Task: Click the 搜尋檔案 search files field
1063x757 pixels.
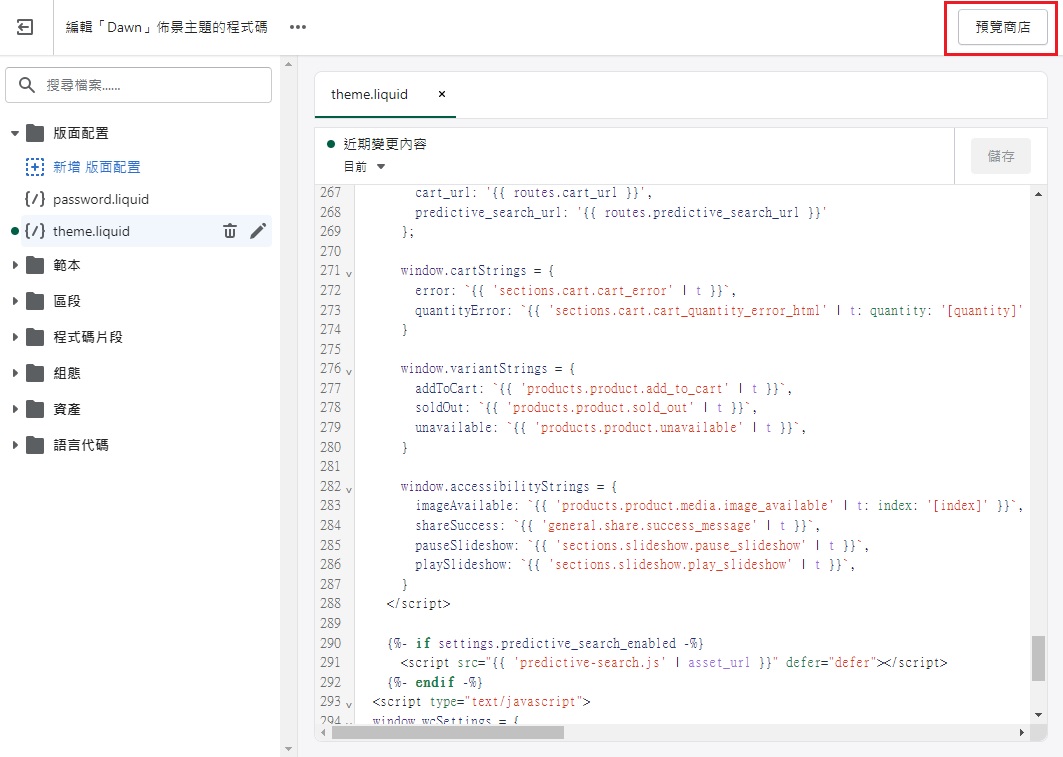Action: pyautogui.click(x=139, y=85)
